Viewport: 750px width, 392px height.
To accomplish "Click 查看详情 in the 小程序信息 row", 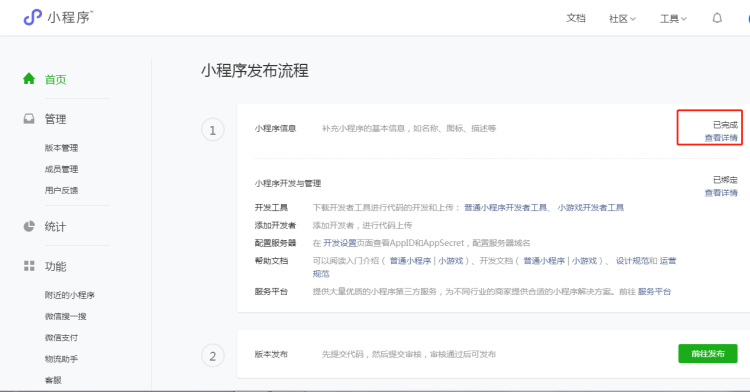I will coord(721,138).
